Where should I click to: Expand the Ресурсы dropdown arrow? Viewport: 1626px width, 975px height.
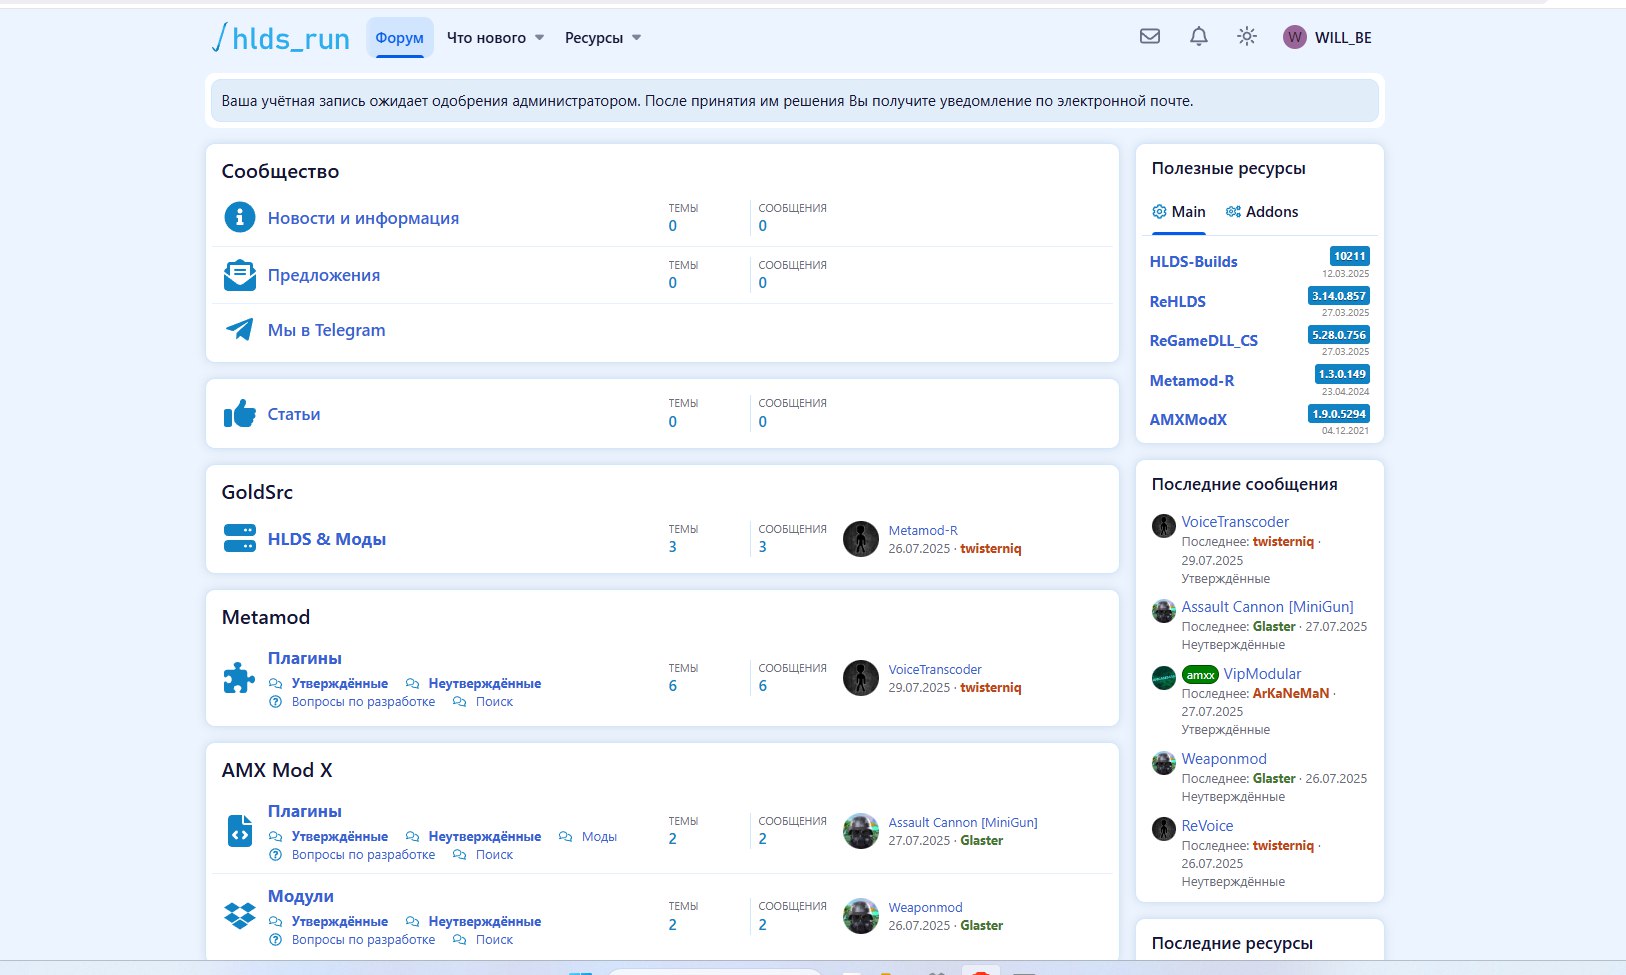coord(637,38)
